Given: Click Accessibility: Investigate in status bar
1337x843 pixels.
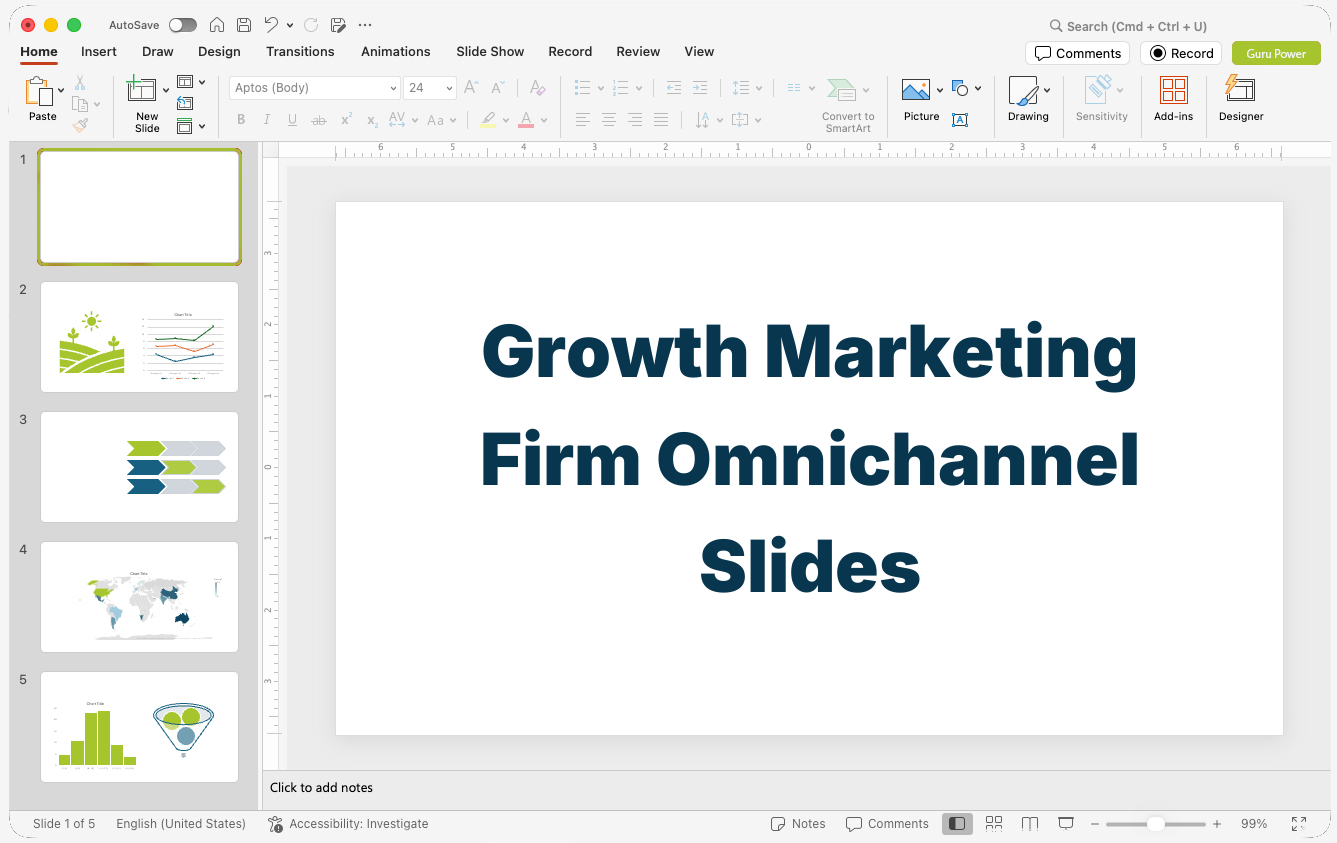Looking at the screenshot, I should tap(348, 824).
